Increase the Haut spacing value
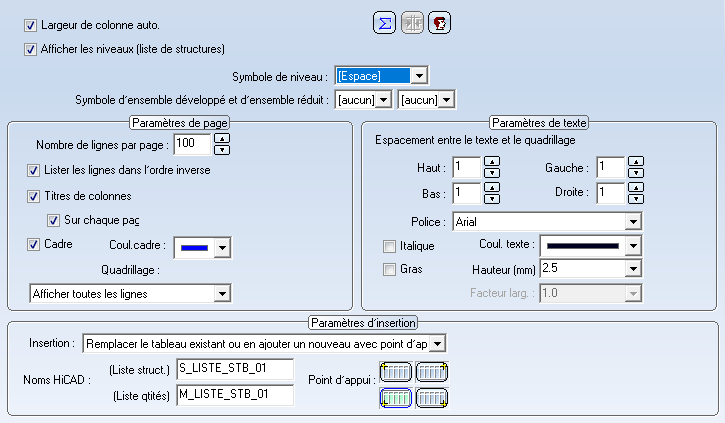Viewport: 725px width, 423px height. 491,161
